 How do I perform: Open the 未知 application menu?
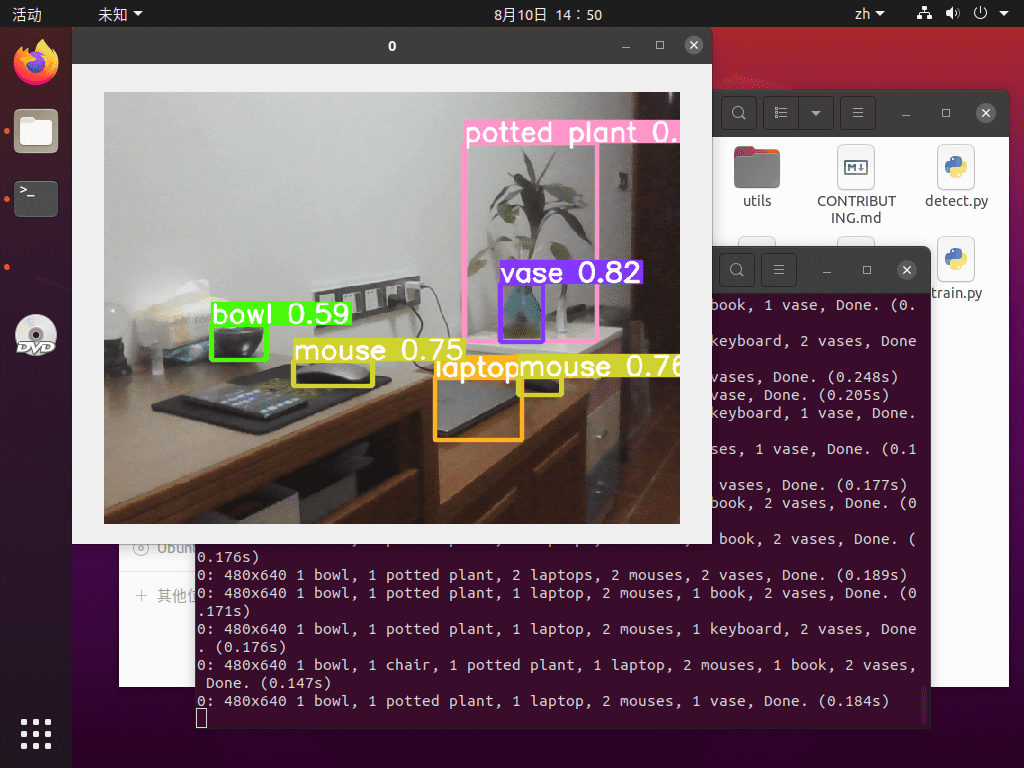(x=120, y=14)
